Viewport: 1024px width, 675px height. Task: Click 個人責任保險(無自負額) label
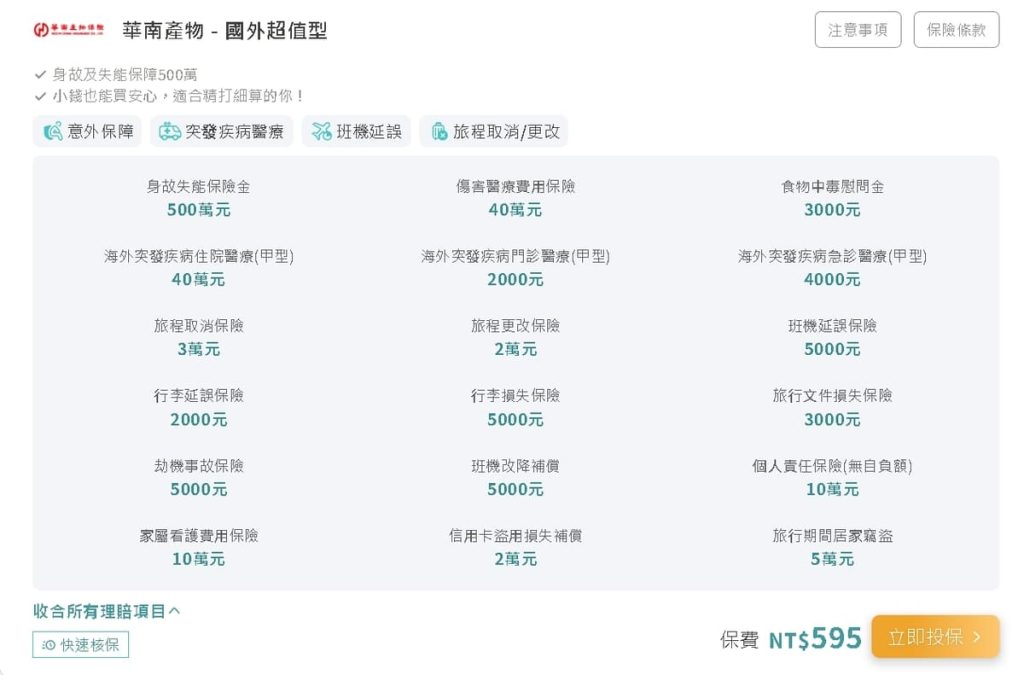pyautogui.click(x=832, y=466)
